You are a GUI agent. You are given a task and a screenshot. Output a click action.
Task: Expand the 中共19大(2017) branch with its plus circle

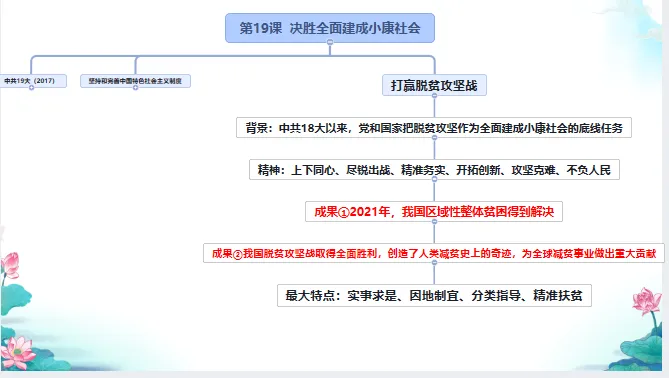(x=32, y=88)
